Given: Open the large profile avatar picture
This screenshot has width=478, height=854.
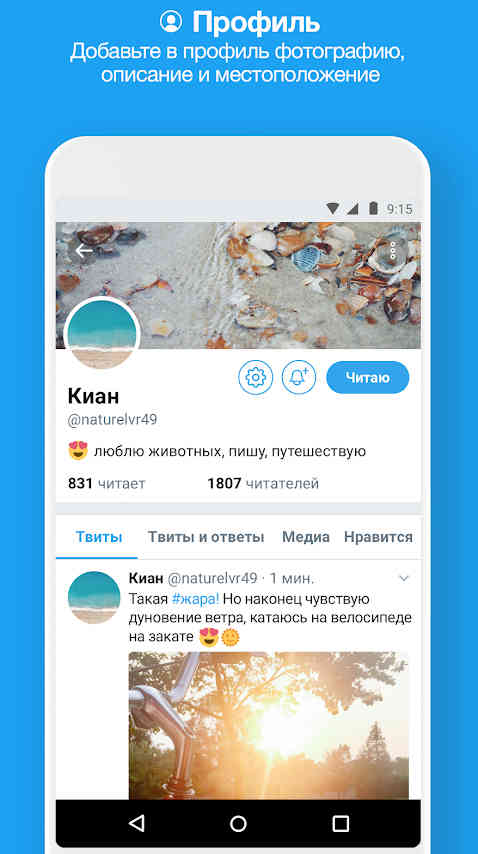Looking at the screenshot, I should click(102, 334).
